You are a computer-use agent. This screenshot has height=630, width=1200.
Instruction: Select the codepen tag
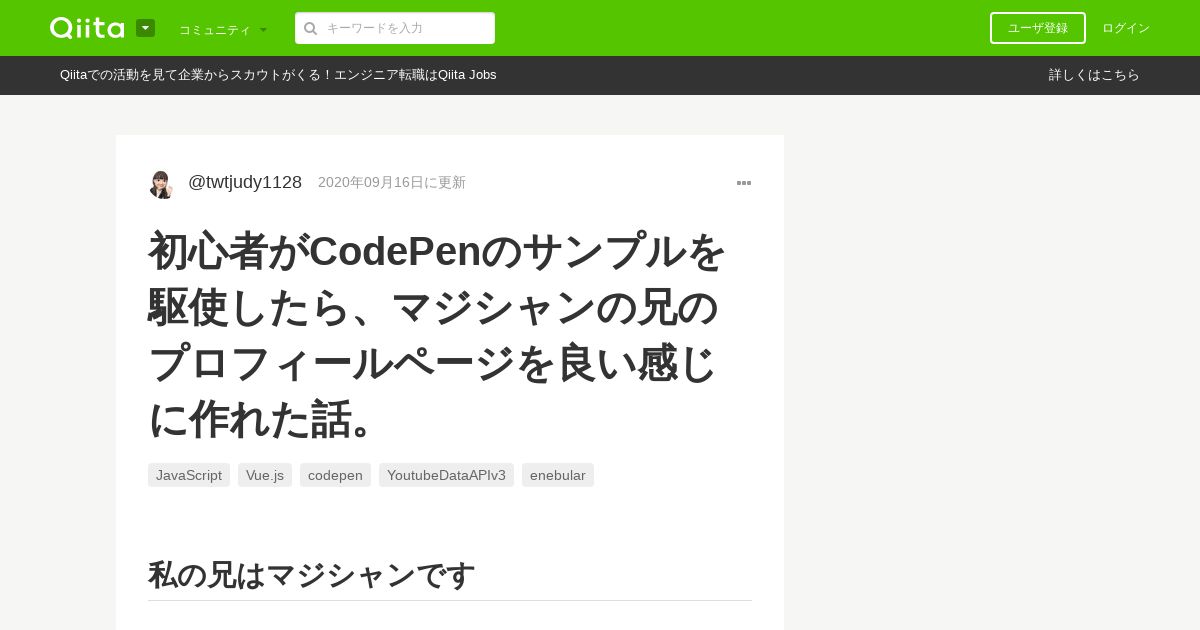tap(335, 475)
